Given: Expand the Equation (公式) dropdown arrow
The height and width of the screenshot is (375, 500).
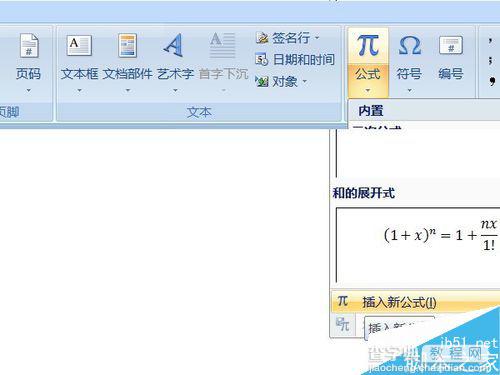Looking at the screenshot, I should [368, 90].
